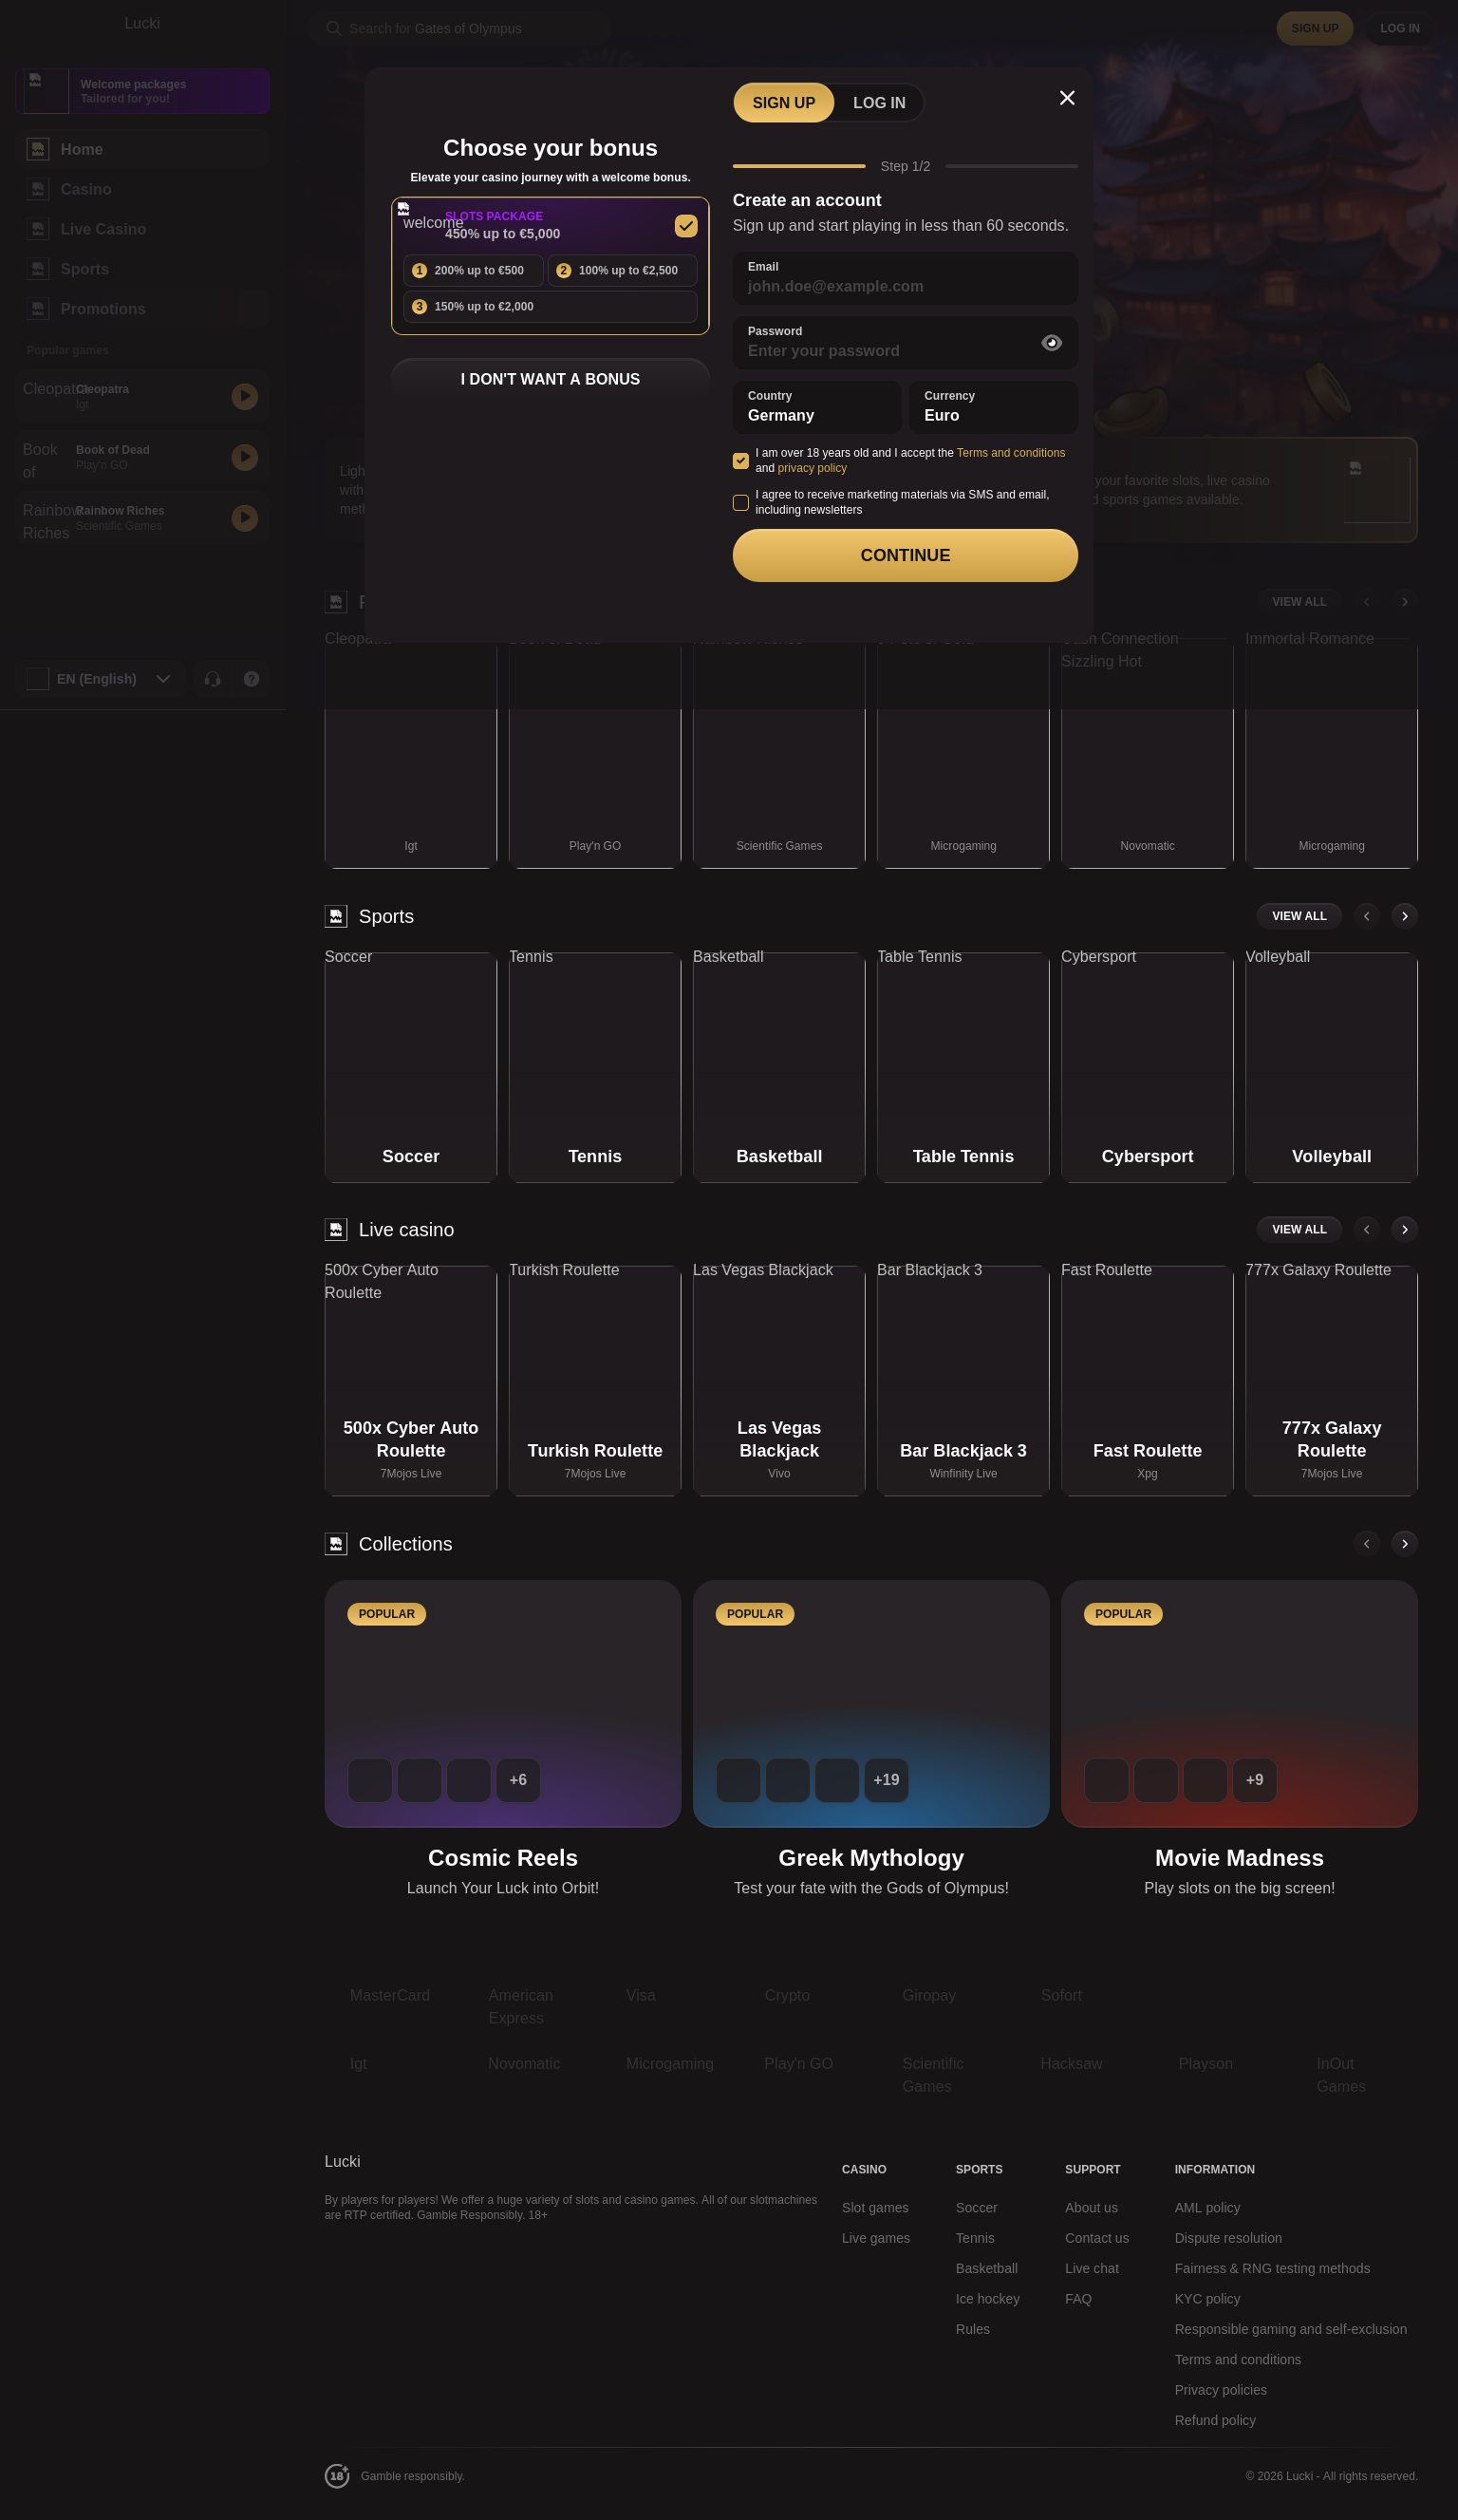The image size is (1458, 2520).
Task: Play Rainbow Riches from popular games
Action: click(245, 518)
